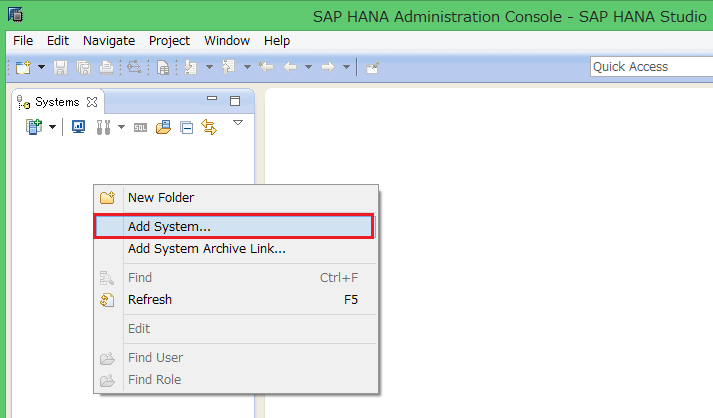The image size is (713, 418).
Task: Choose Add System Archive Link... entry
Action: pos(236,249)
